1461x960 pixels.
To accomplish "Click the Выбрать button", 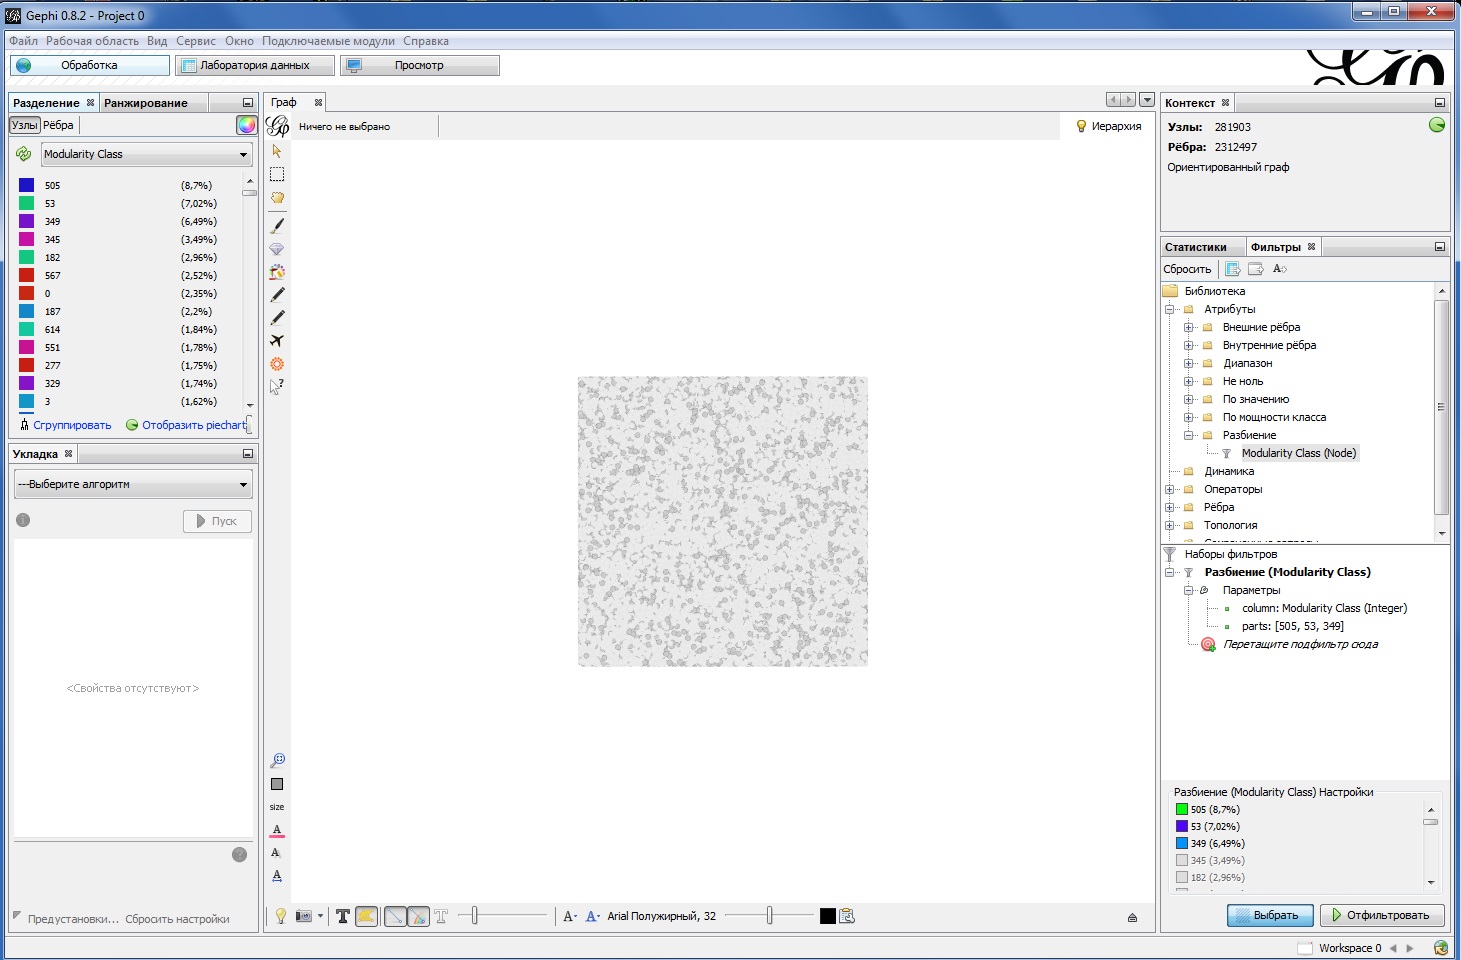I will [x=1269, y=915].
